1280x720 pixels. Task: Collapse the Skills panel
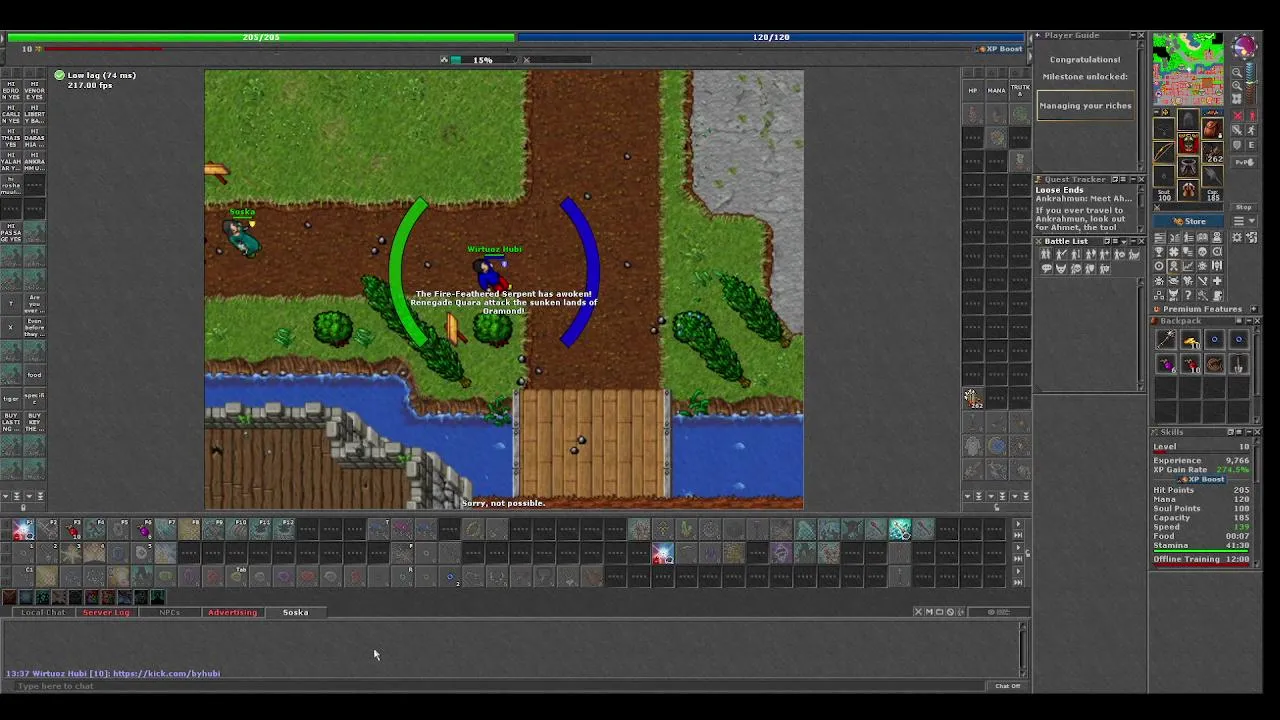pos(1249,432)
